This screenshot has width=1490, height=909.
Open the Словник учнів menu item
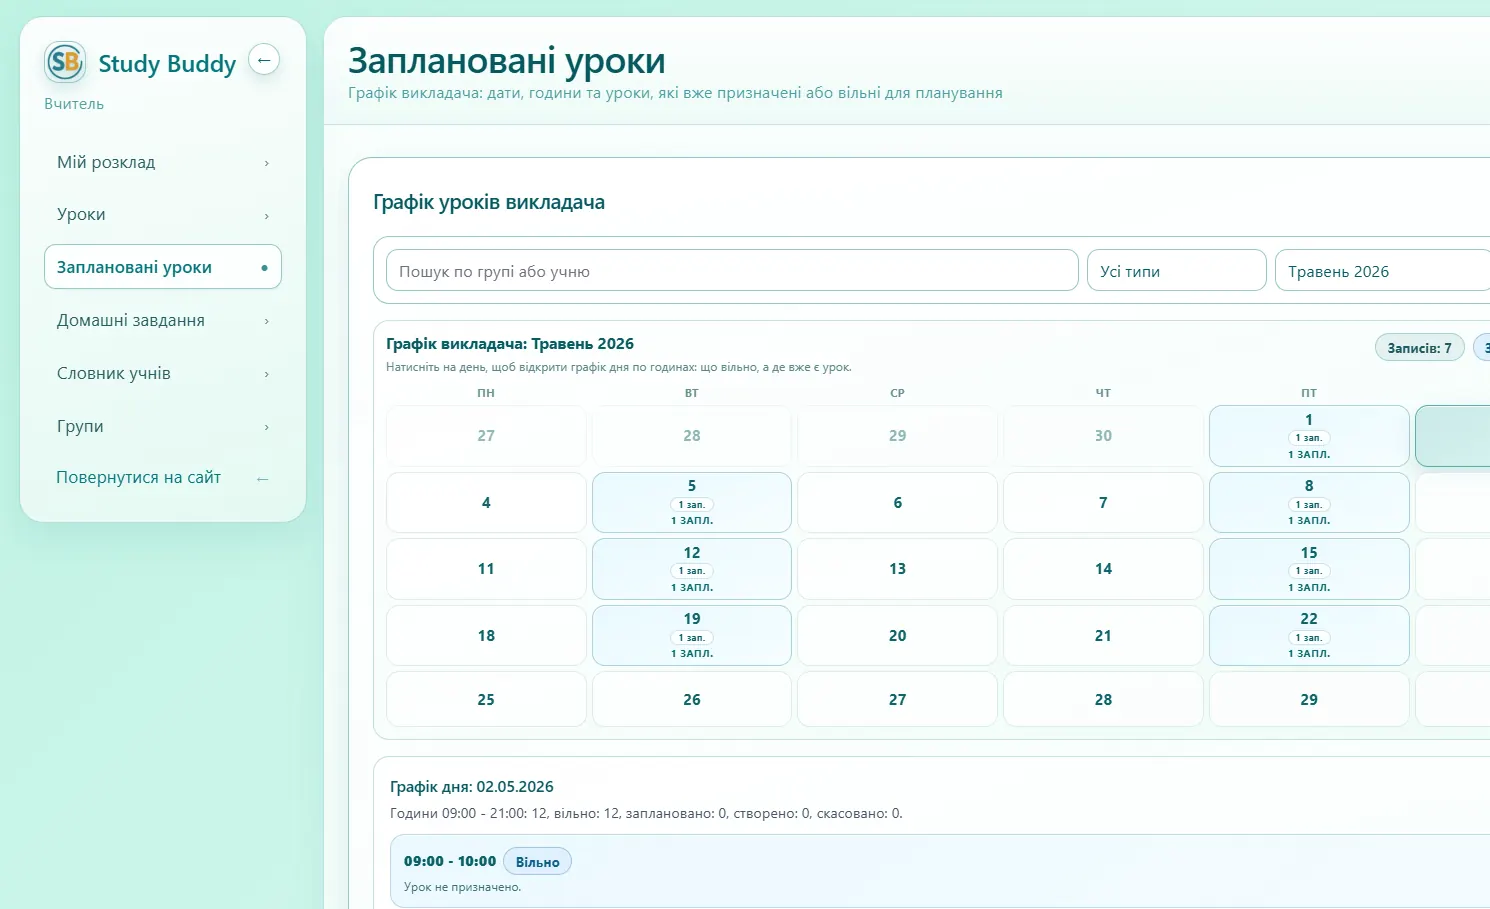[x=163, y=373]
